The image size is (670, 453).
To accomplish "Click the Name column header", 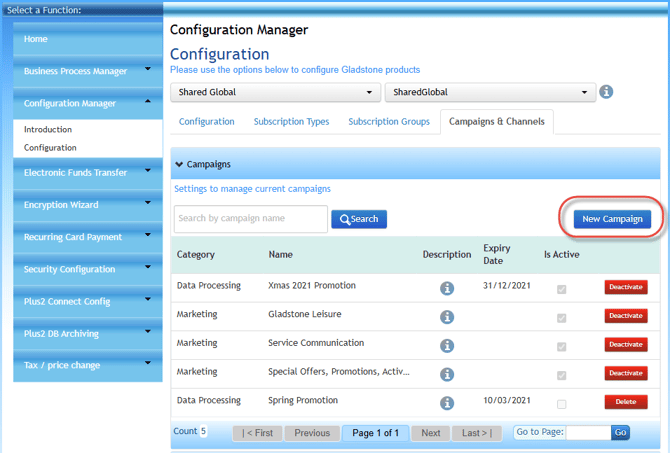I will point(281,255).
